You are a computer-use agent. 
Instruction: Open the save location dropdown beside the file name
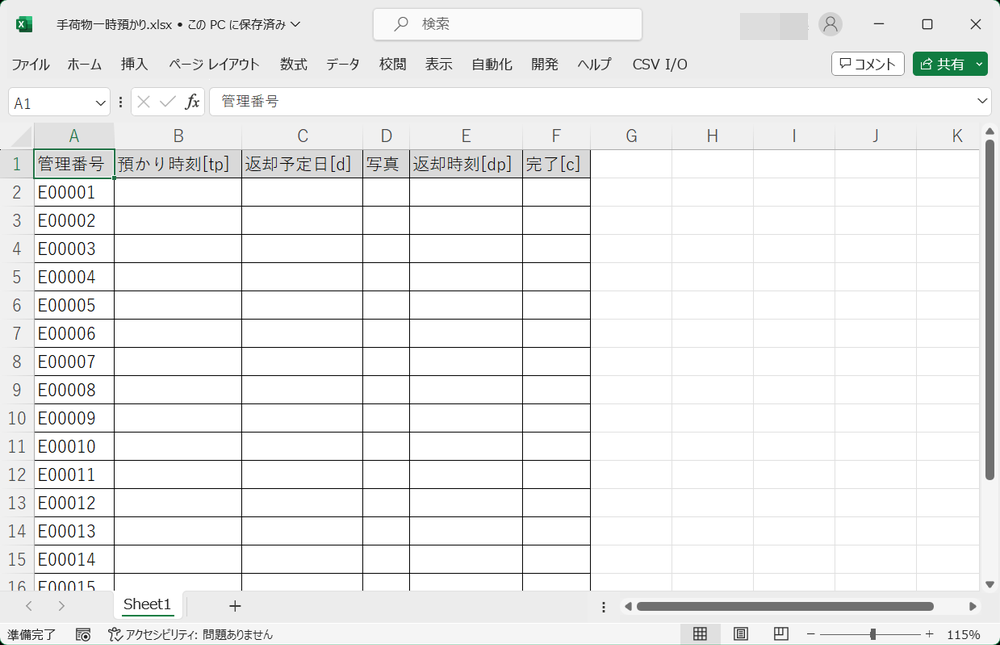[295, 24]
